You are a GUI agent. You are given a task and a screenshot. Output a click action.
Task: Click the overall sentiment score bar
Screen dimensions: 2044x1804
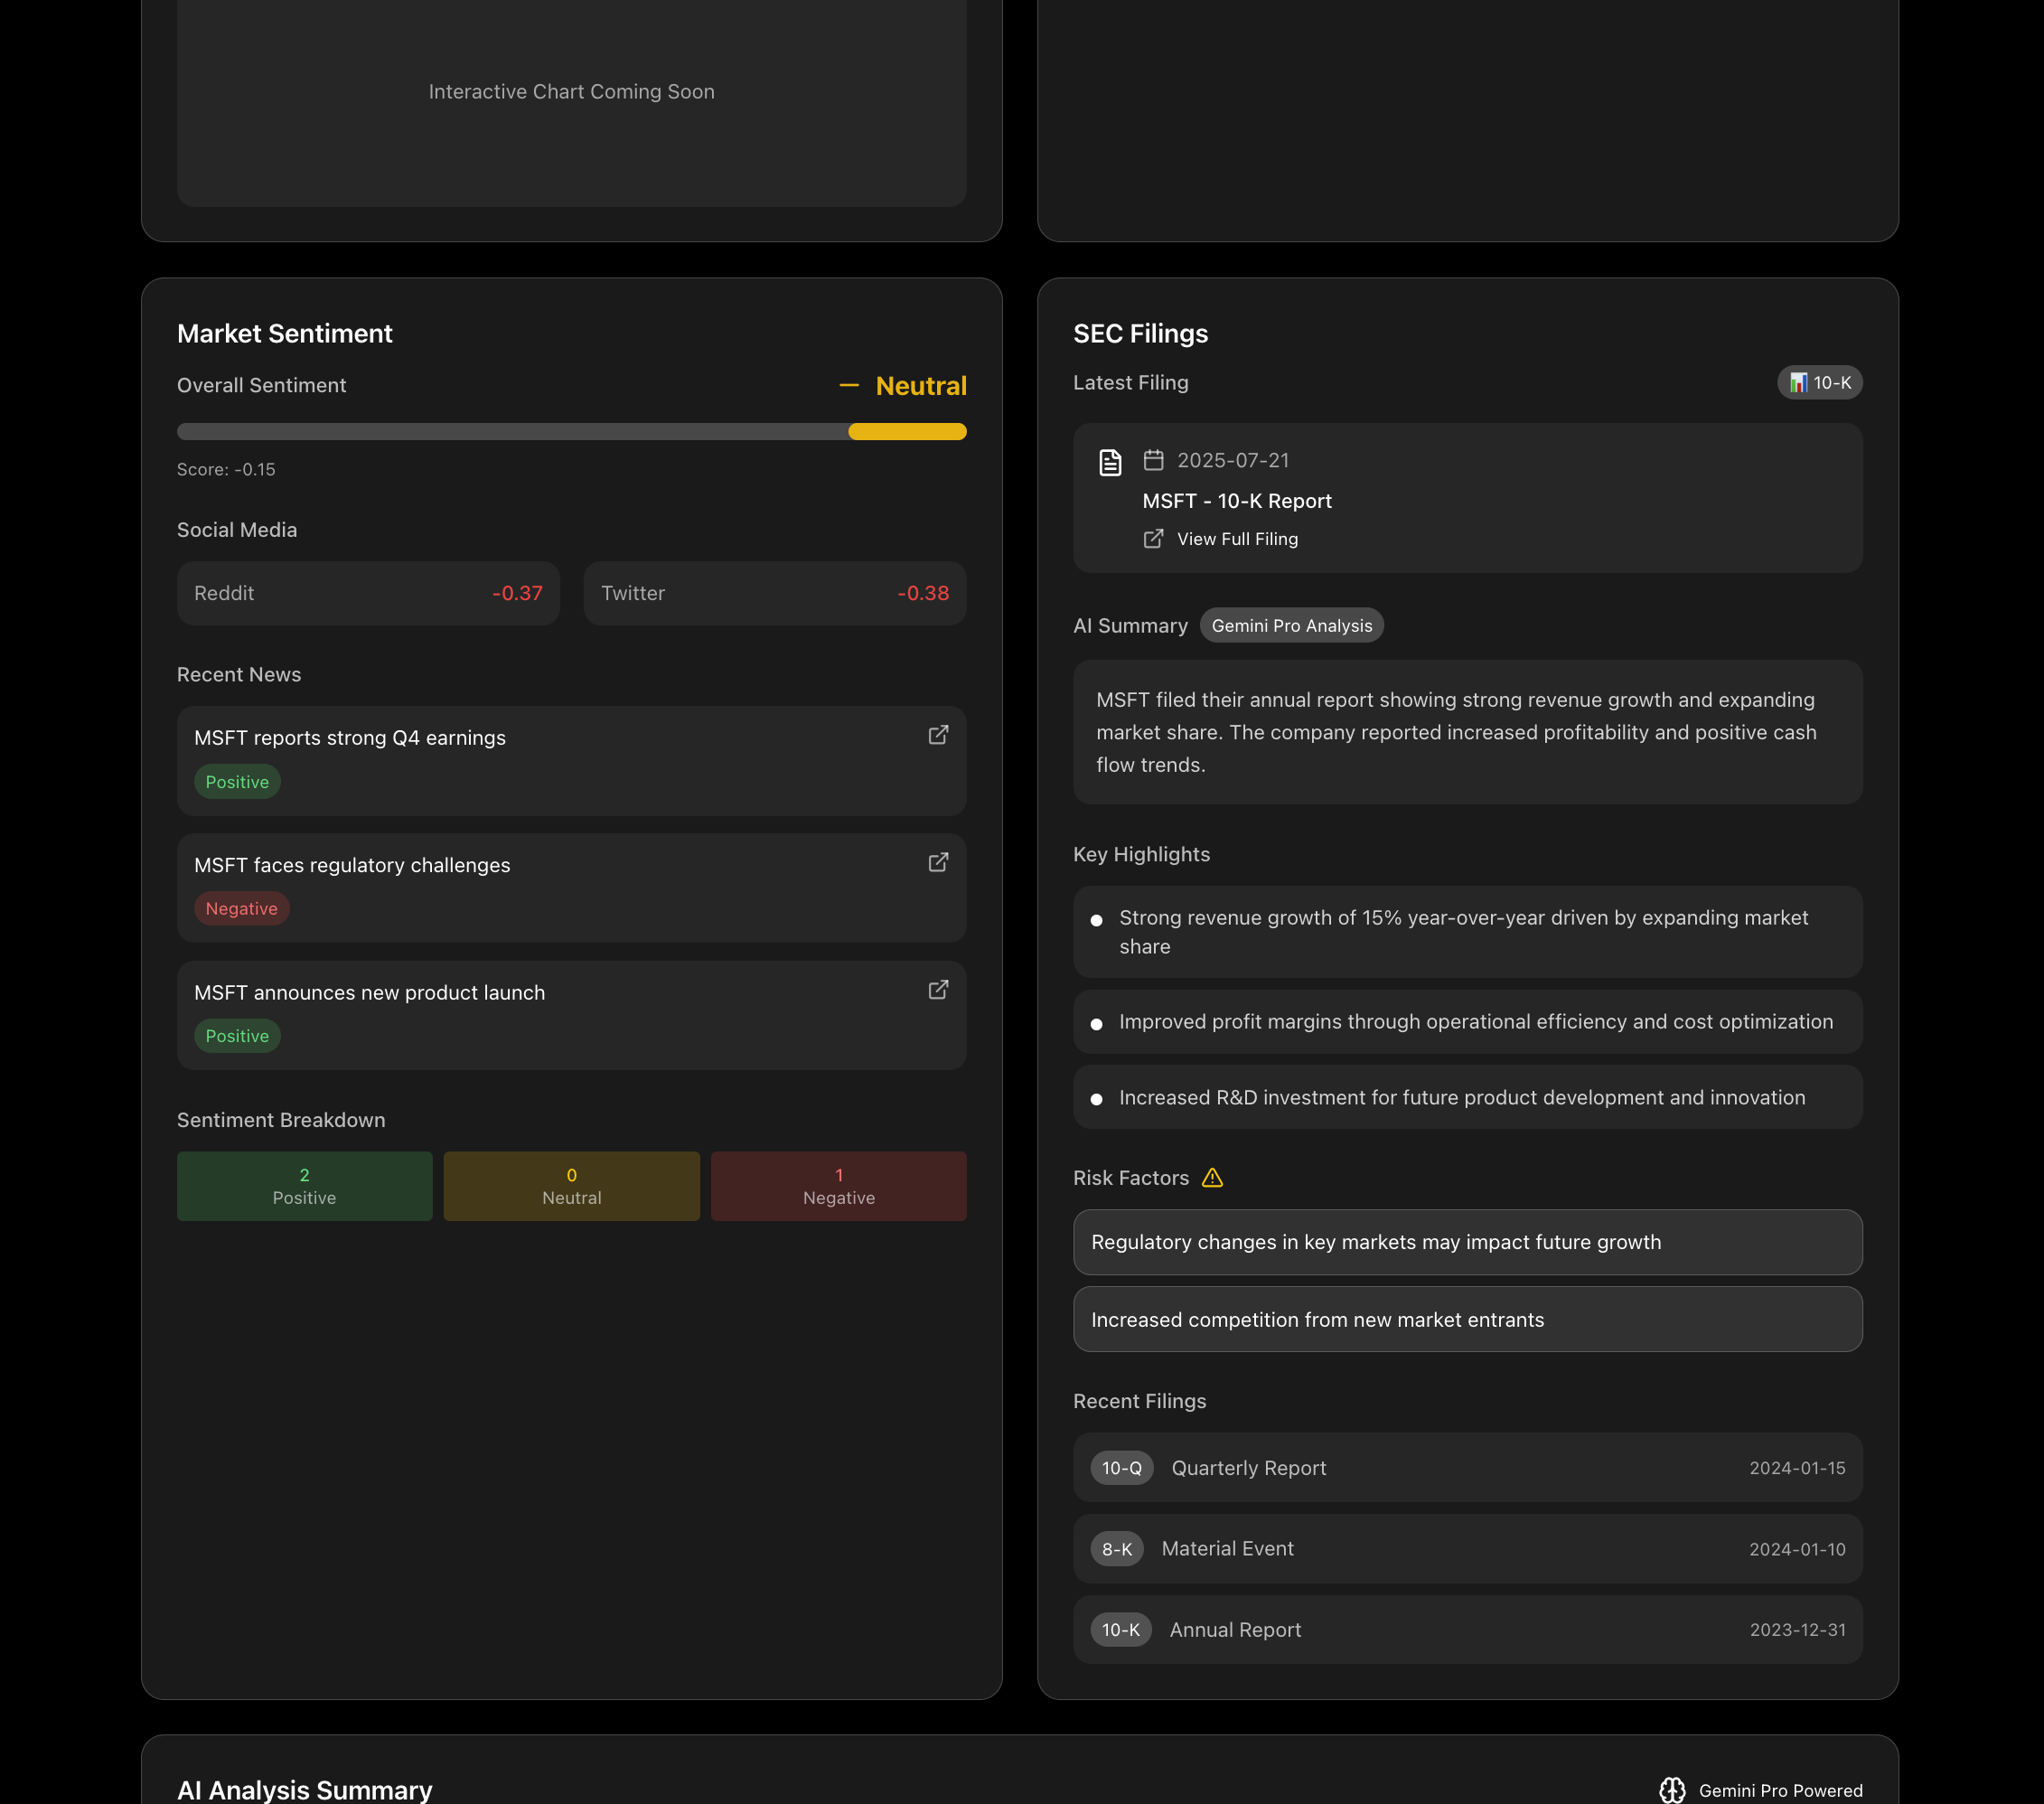click(571, 432)
